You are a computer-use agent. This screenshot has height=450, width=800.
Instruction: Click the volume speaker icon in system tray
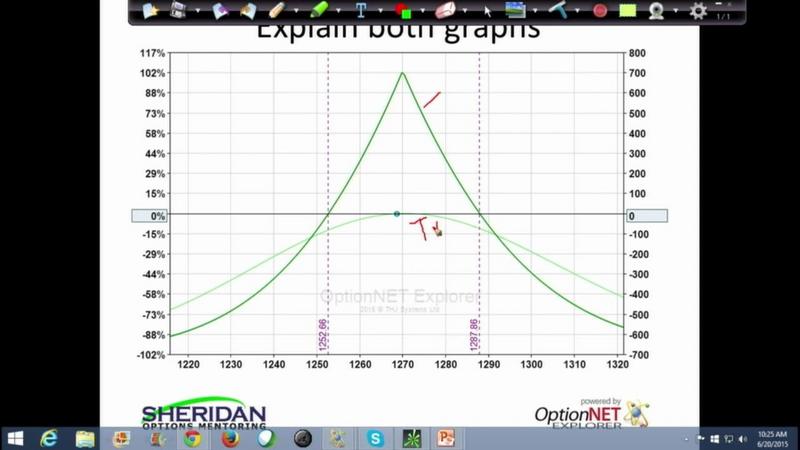coord(743,439)
